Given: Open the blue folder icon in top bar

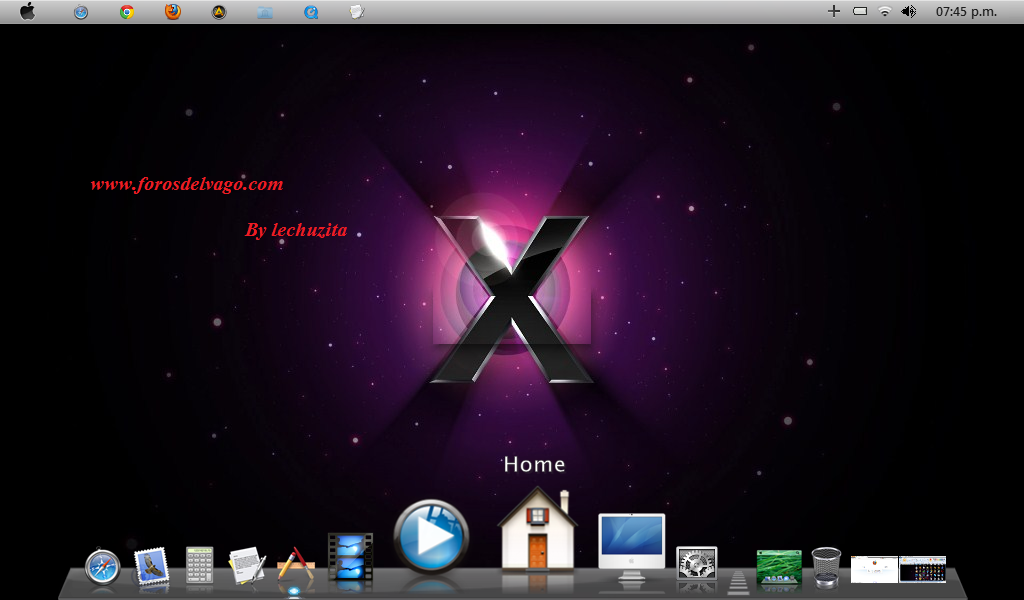Looking at the screenshot, I should 264,12.
